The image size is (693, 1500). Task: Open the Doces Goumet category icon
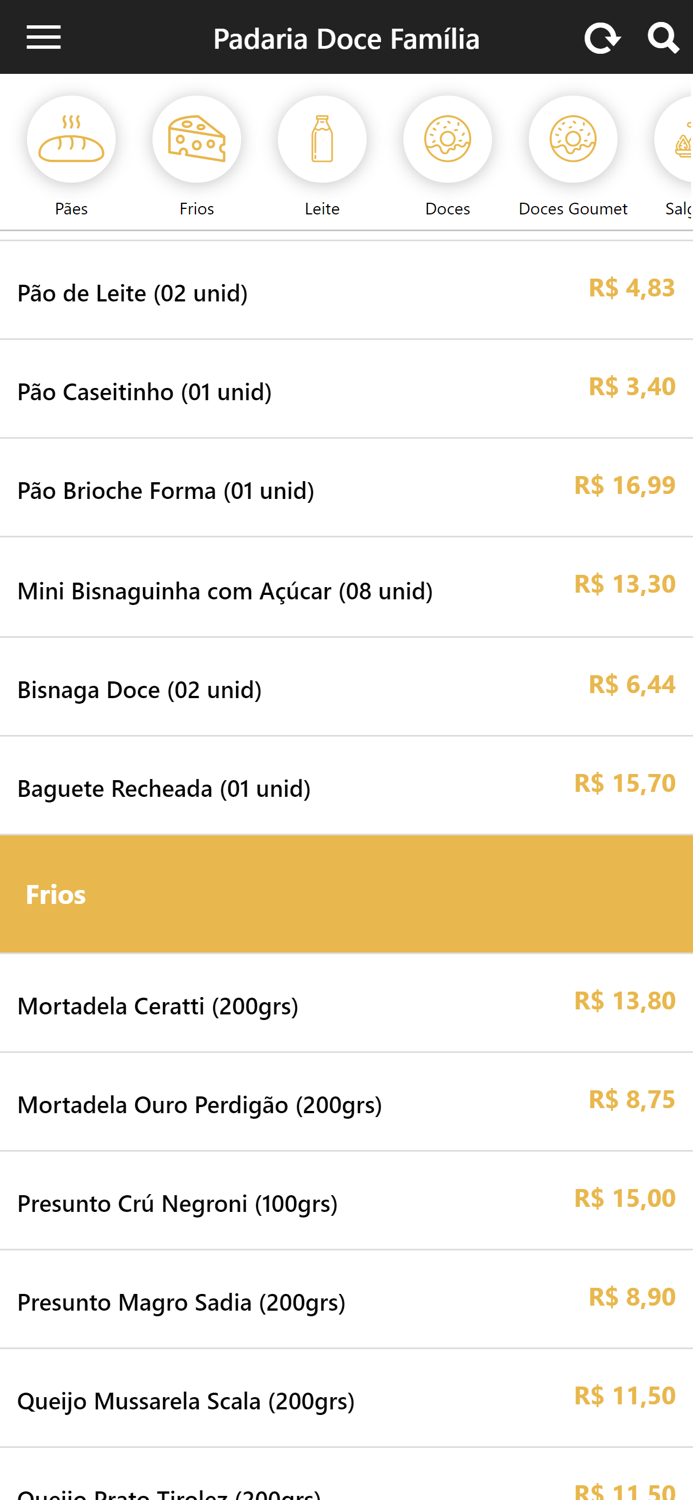point(573,138)
